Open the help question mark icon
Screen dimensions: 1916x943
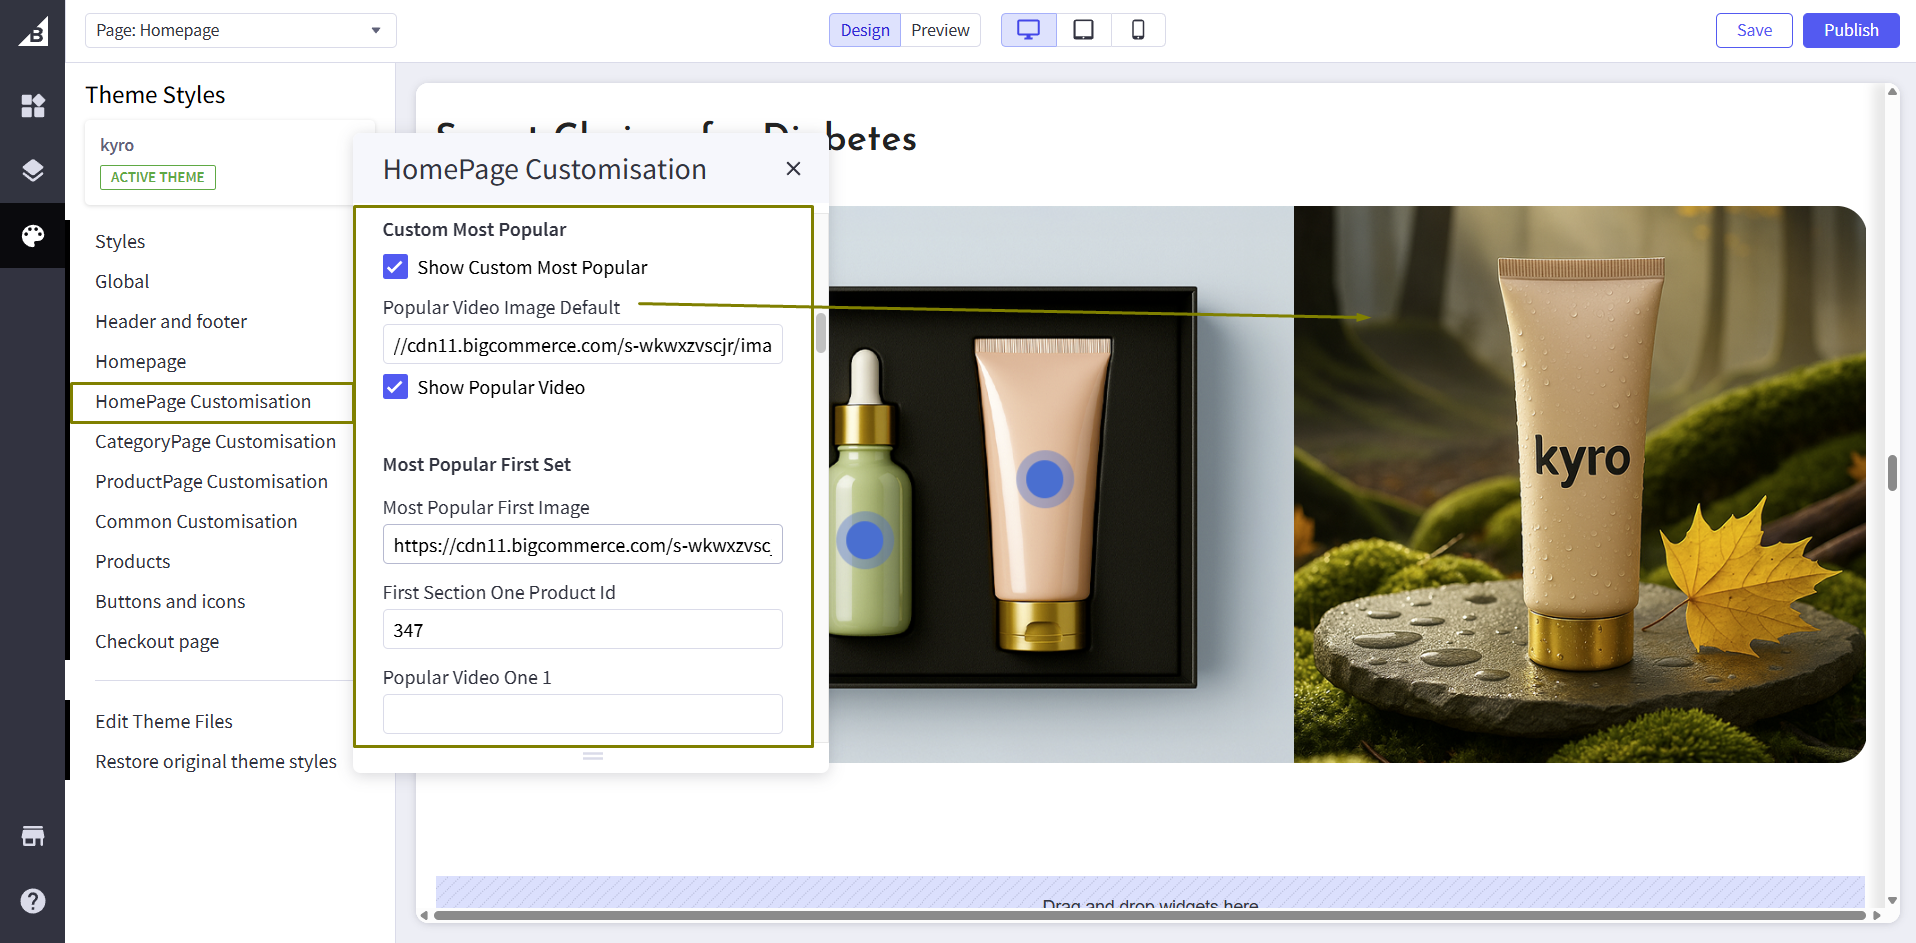click(x=33, y=901)
